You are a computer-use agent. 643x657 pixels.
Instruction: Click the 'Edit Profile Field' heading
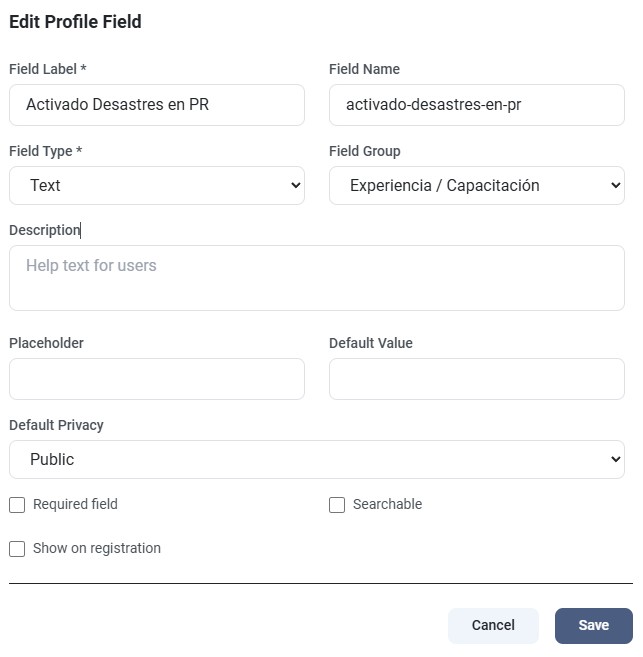[x=75, y=21]
